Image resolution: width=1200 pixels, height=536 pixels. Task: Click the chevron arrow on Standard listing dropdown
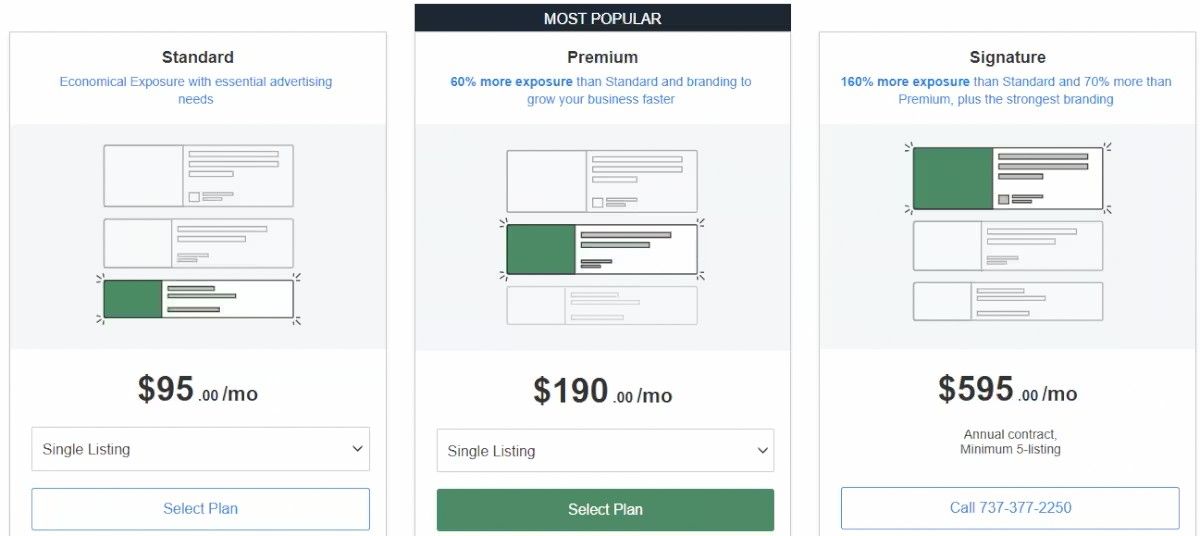357,449
